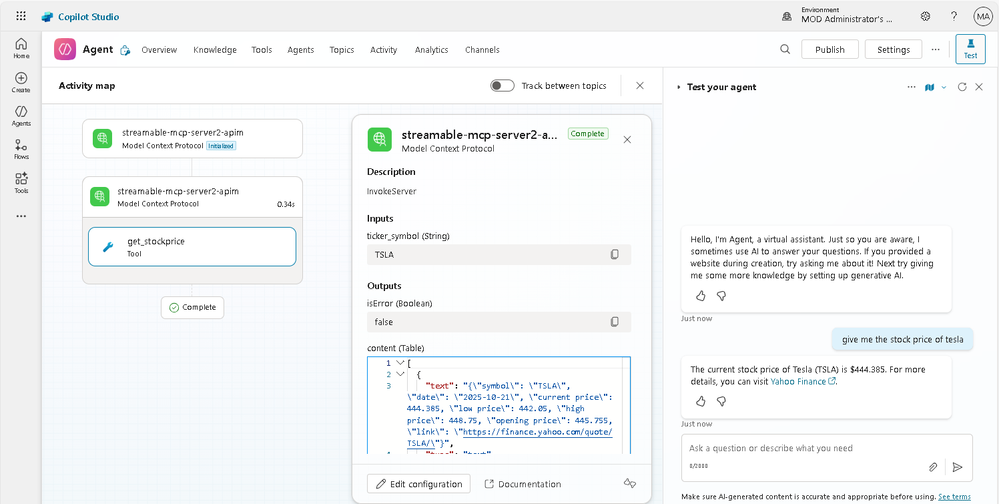Viewport: 999px width, 504px height.
Task: Open the Knowledge tab
Action: pyautogui.click(x=215, y=50)
